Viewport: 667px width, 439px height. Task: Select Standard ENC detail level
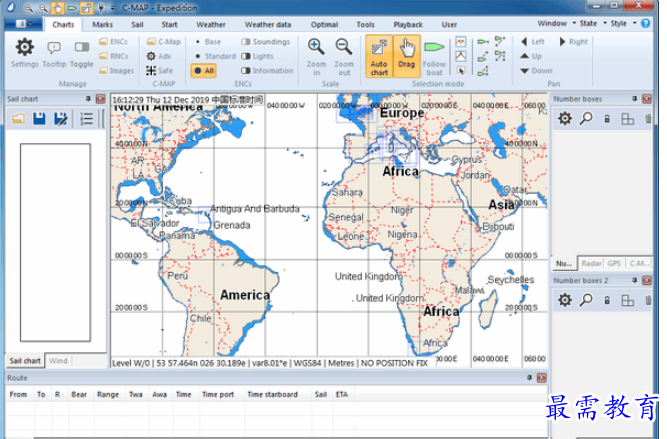point(215,56)
